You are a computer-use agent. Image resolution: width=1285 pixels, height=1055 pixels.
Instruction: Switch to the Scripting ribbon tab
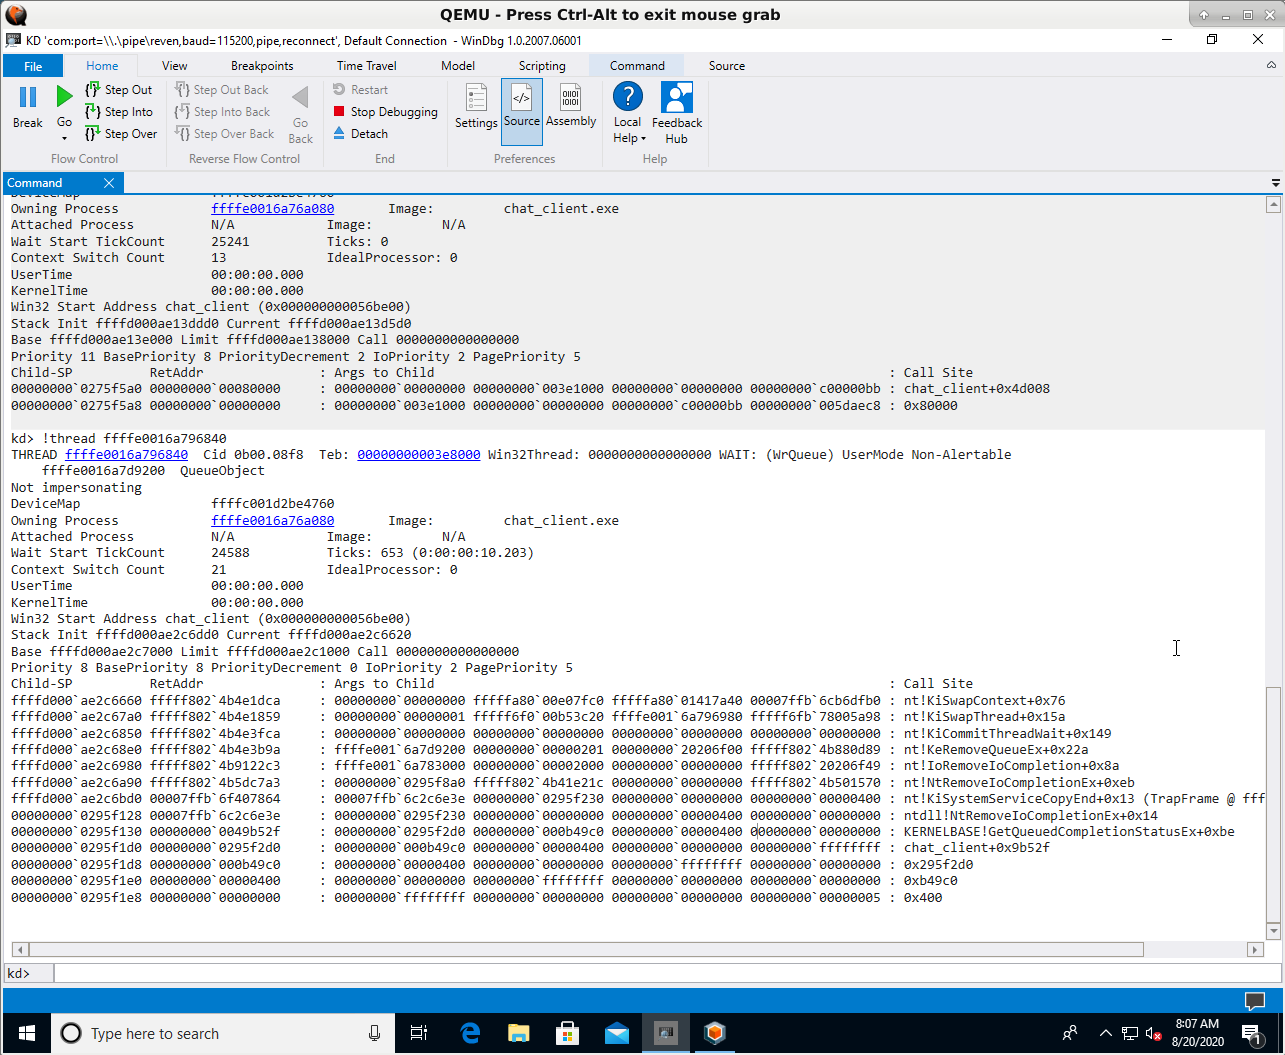click(542, 66)
